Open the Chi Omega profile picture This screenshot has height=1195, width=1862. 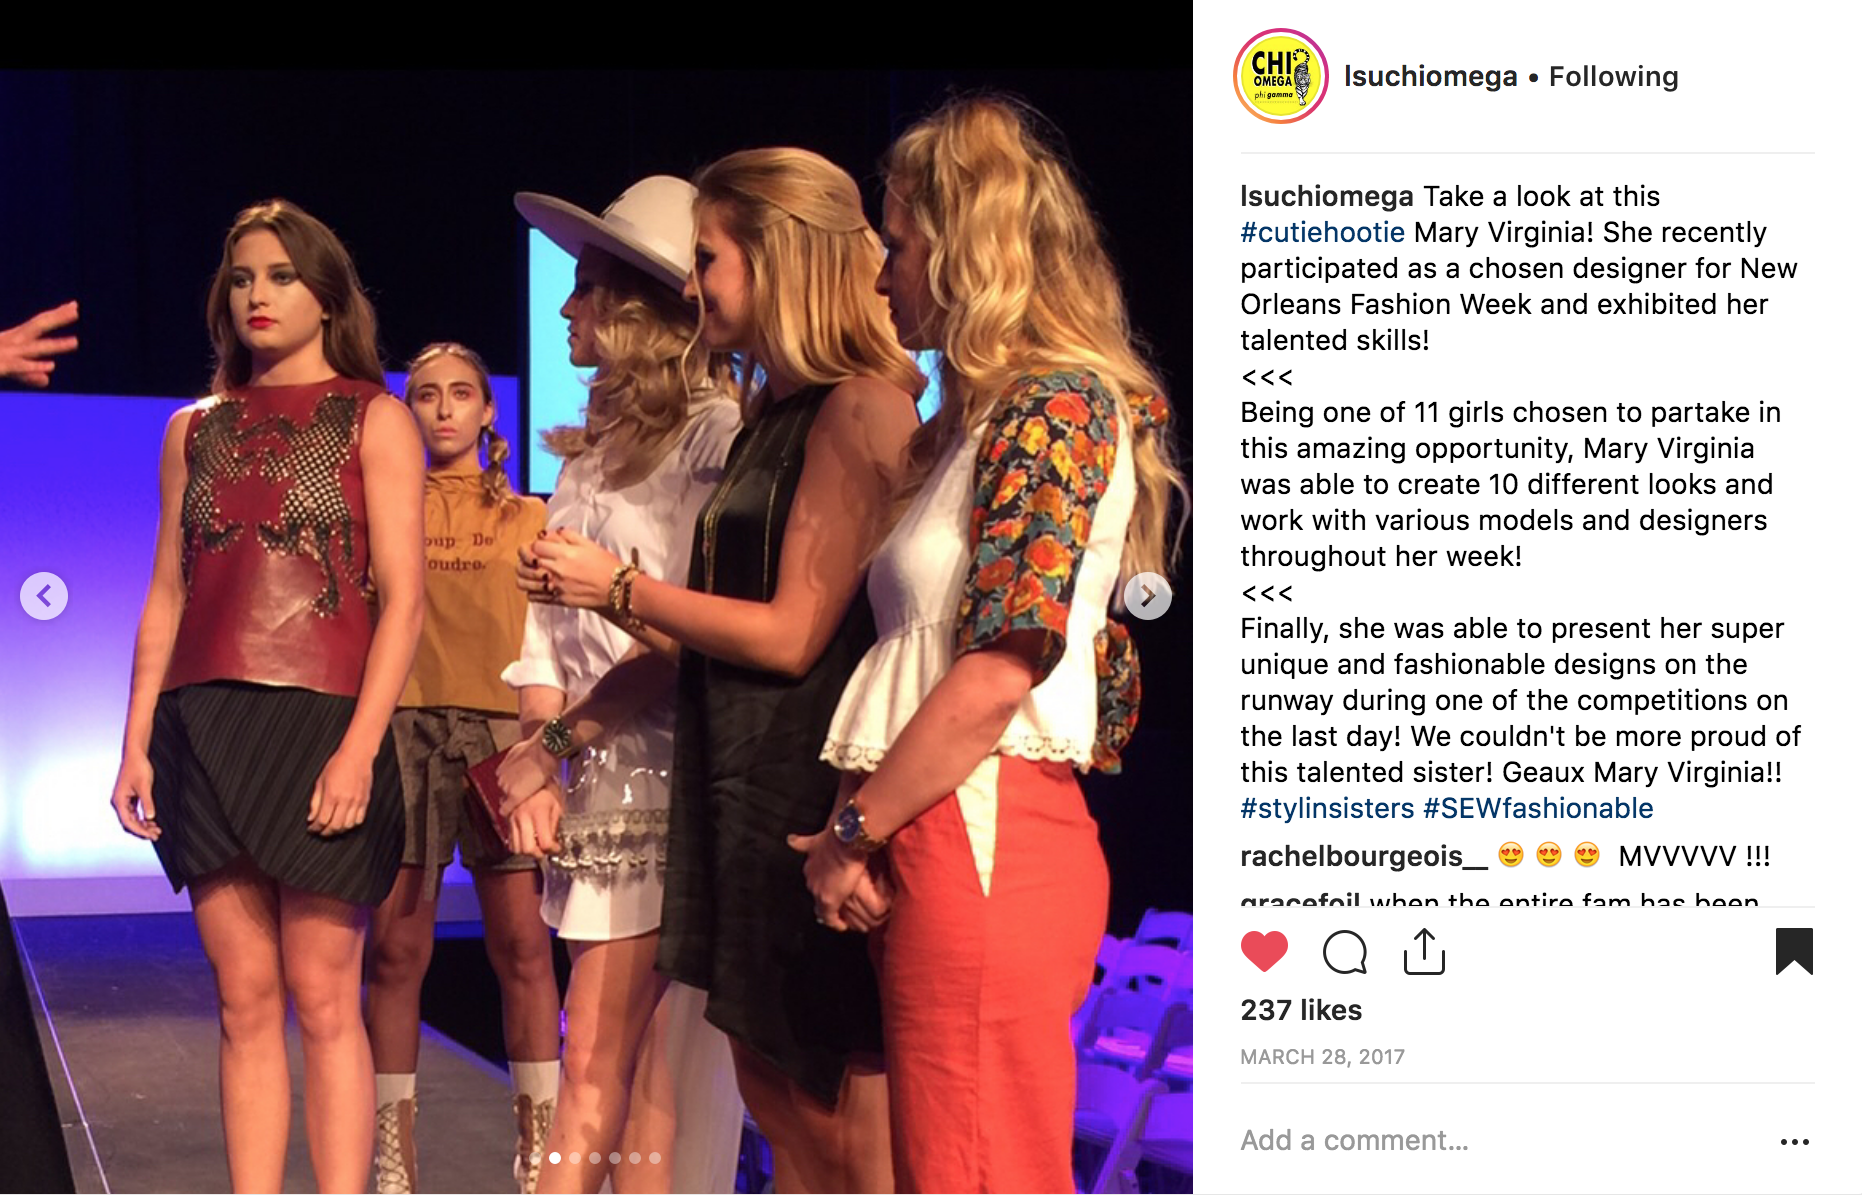[1281, 76]
